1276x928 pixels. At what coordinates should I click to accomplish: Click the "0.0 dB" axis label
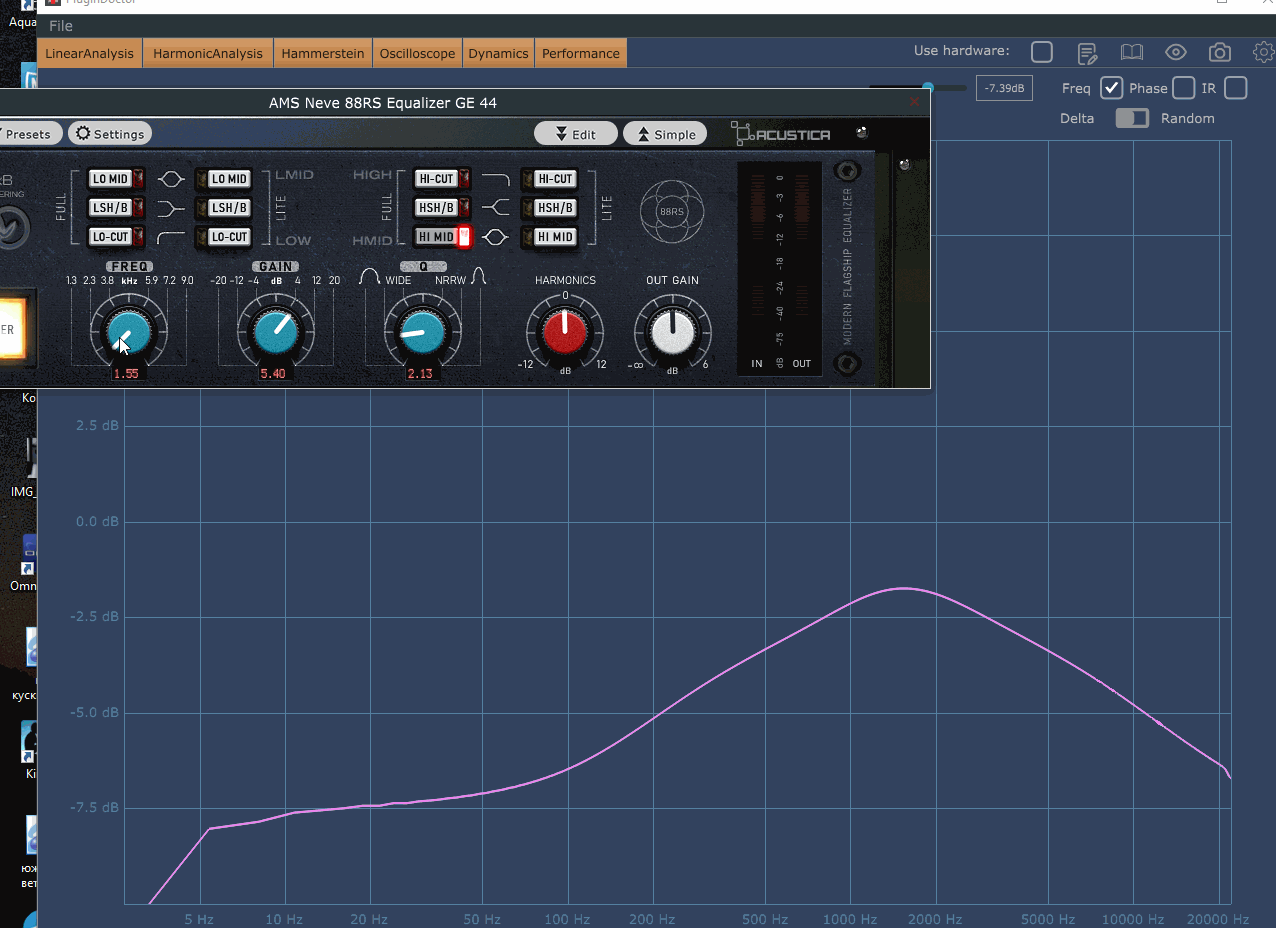tap(97, 521)
